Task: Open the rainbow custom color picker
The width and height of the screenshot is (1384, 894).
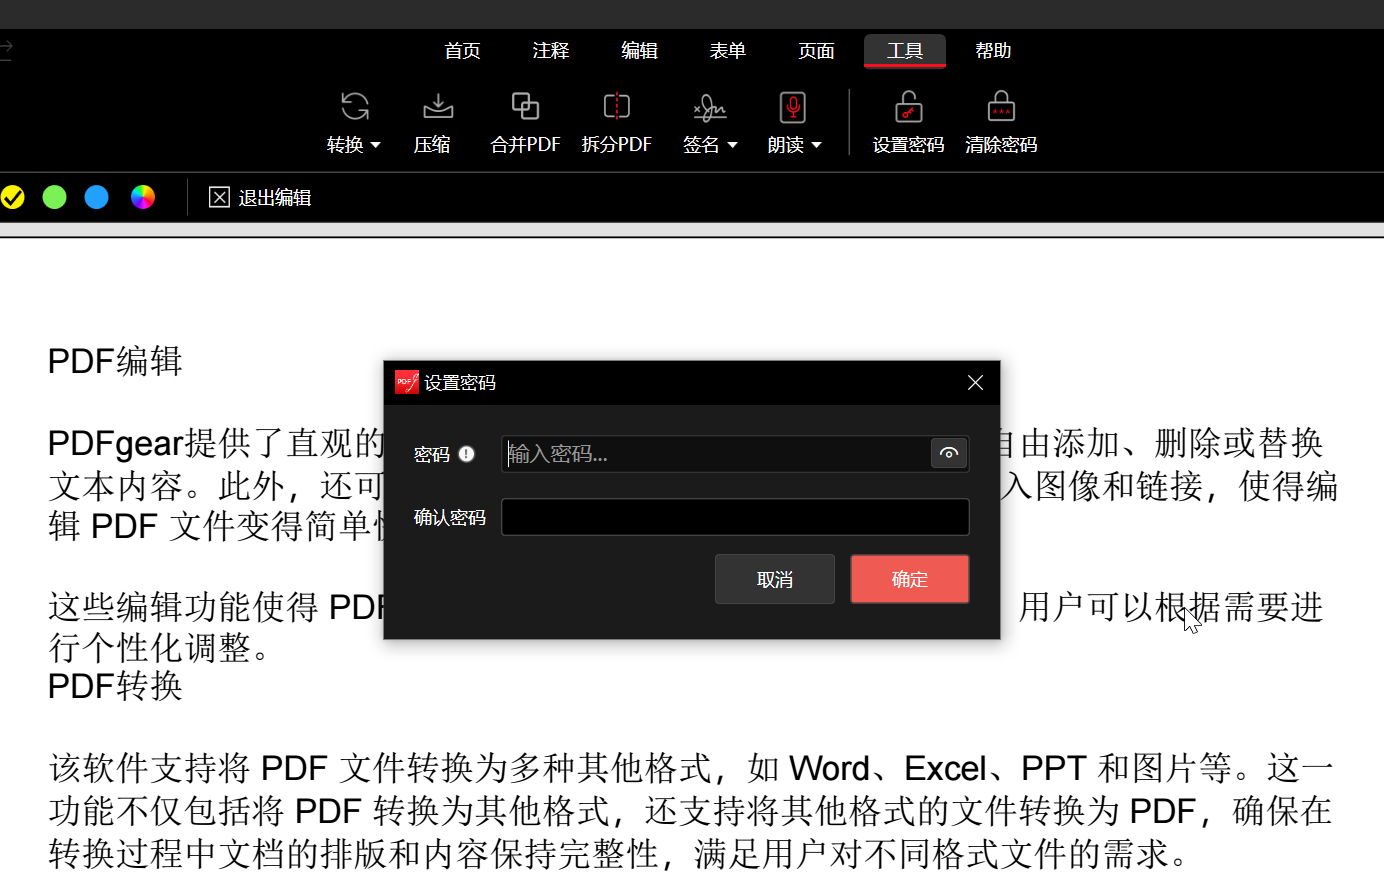Action: [x=143, y=197]
